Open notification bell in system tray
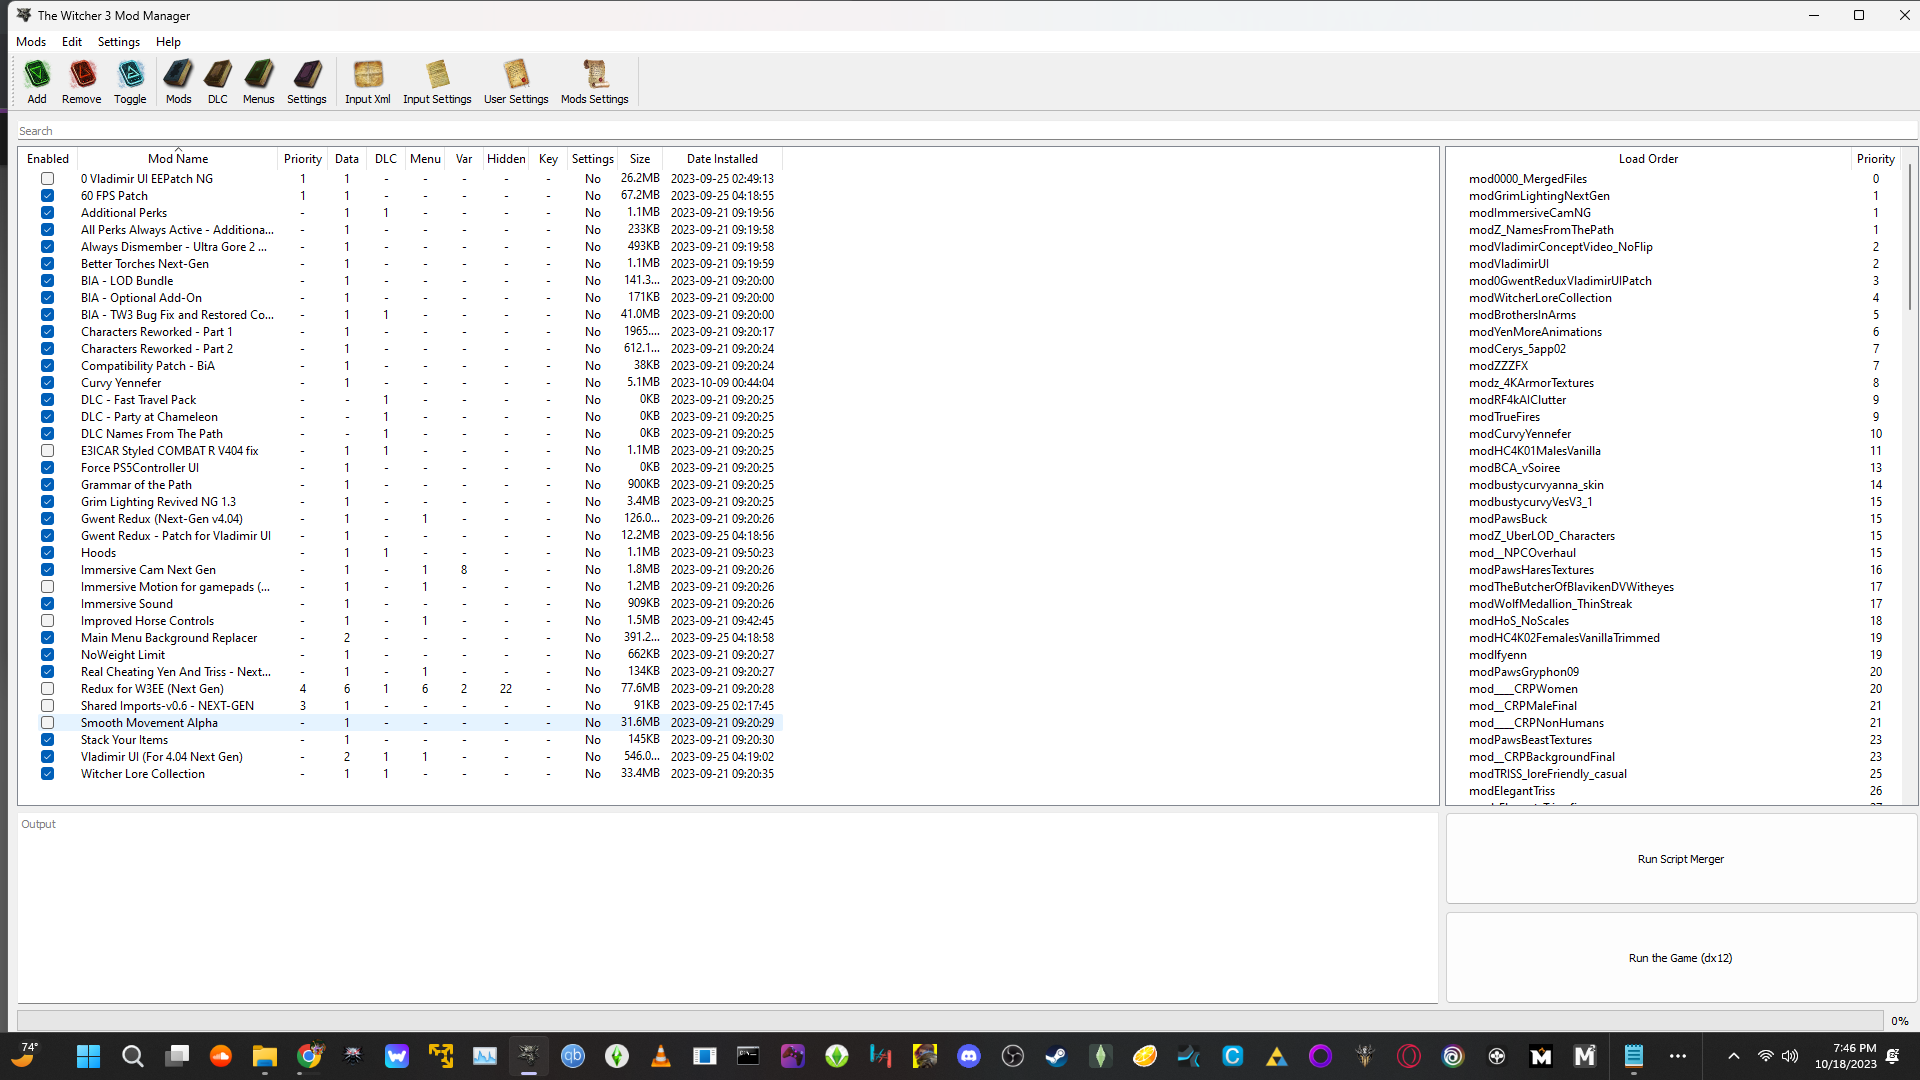 coord(1892,1056)
